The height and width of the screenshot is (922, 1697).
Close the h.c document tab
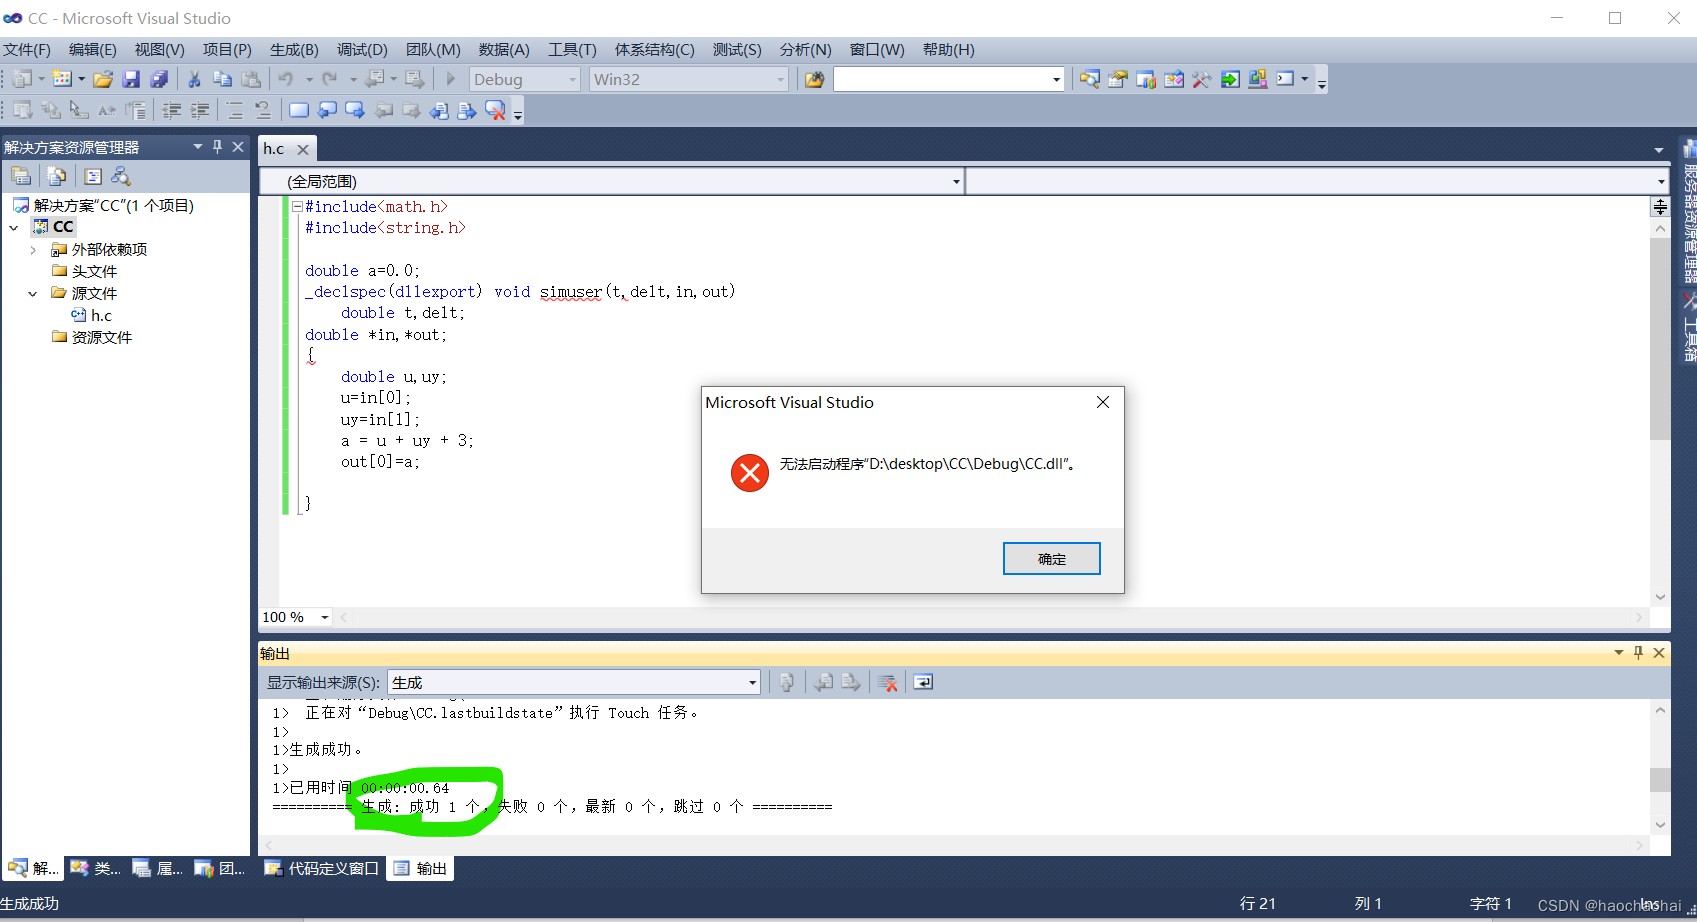pyautogui.click(x=303, y=149)
